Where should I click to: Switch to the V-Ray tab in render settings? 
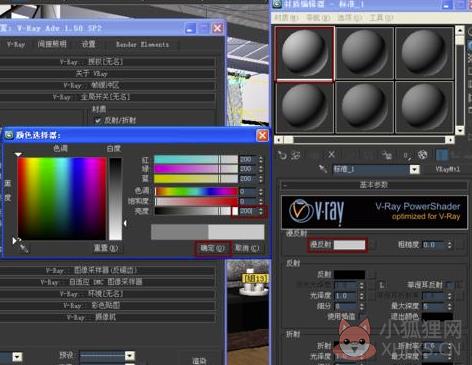16,44
